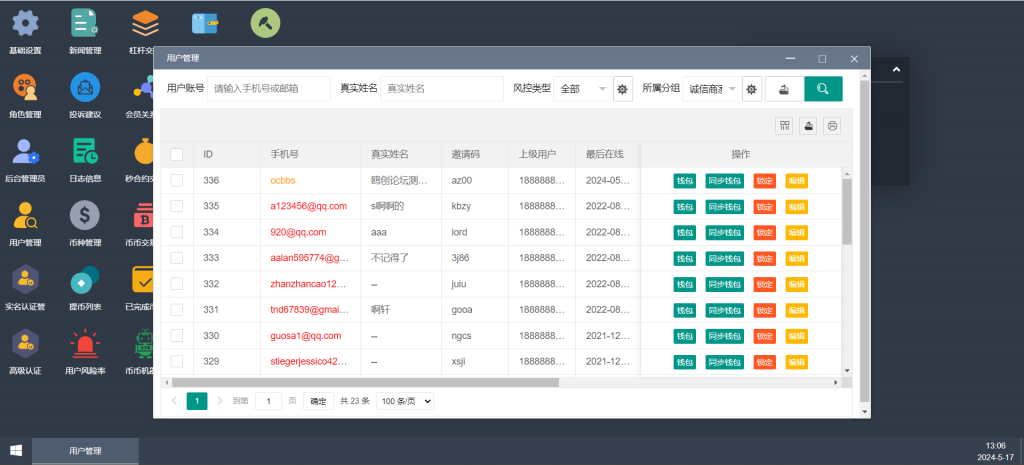
Task: Collapse chevron in the background window
Action: (897, 69)
